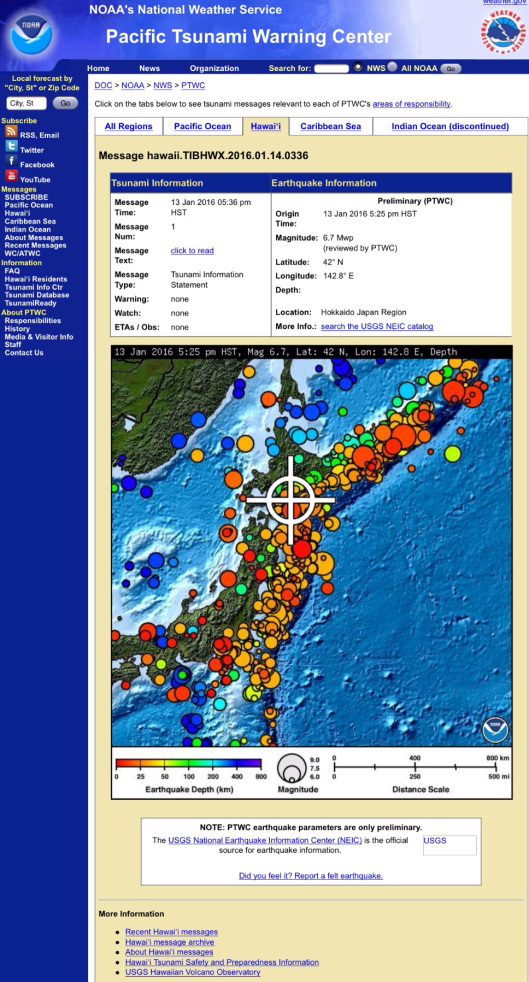Click the City, St forecast input
Viewport: 529px width, 982px height.
pyautogui.click(x=26, y=103)
